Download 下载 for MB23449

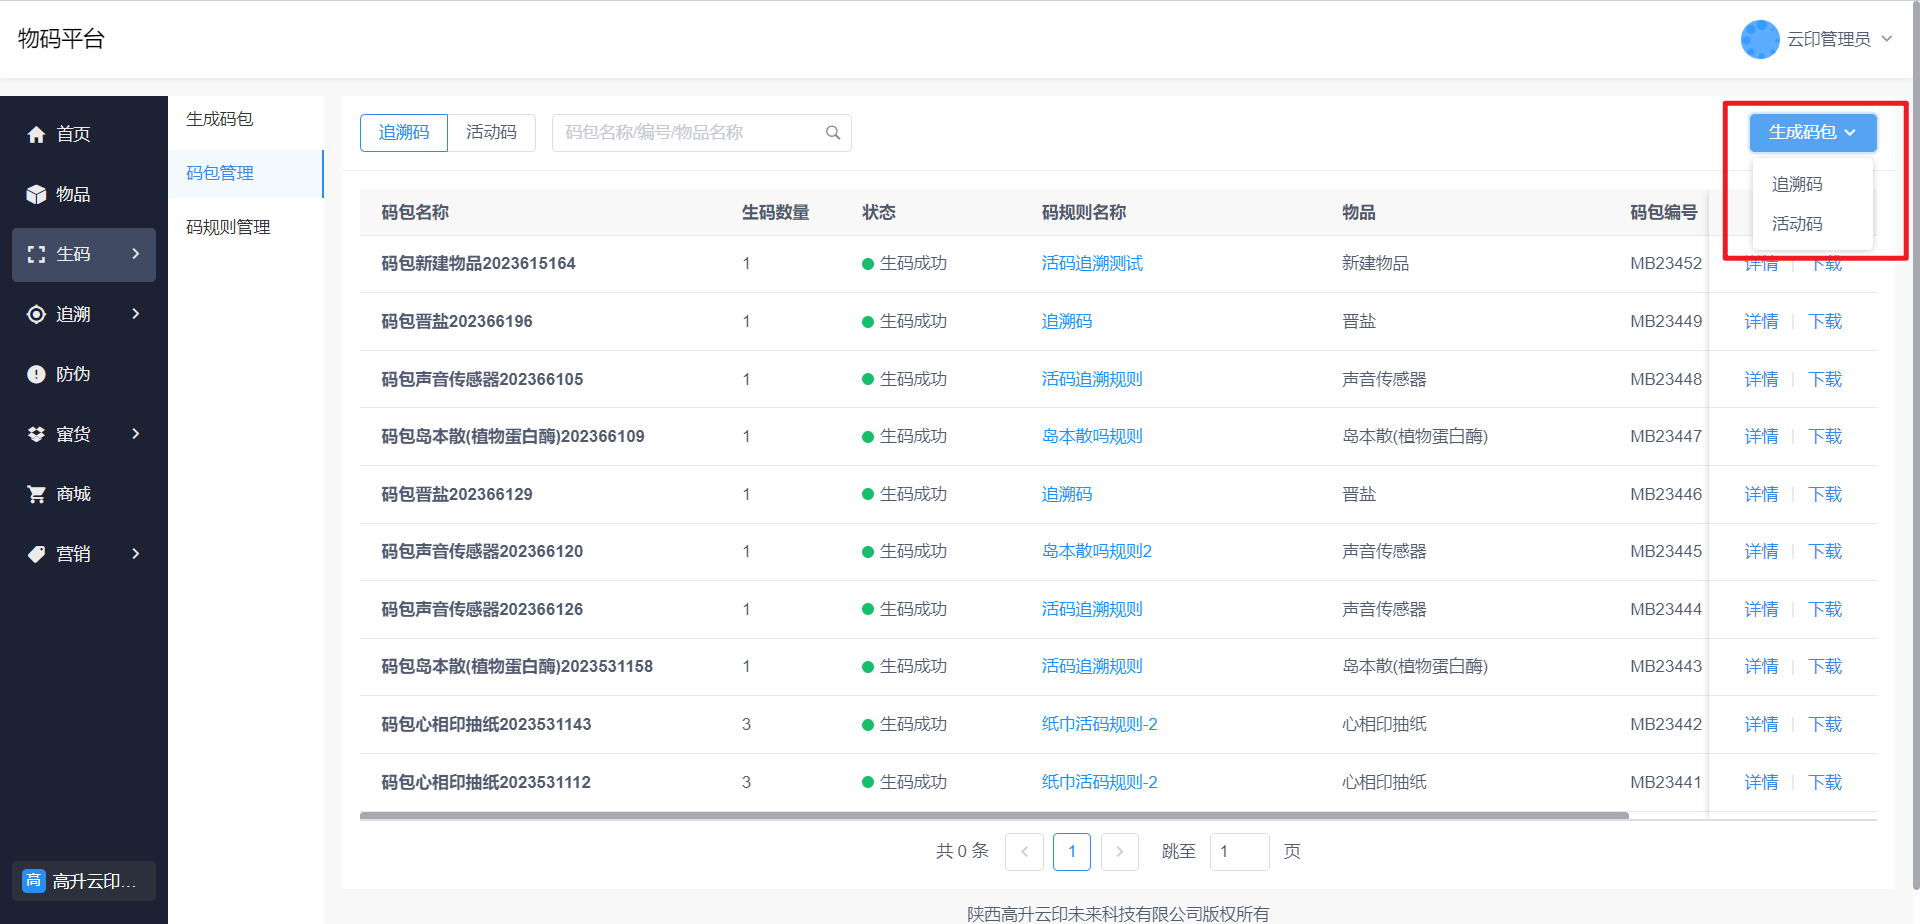(x=1825, y=322)
